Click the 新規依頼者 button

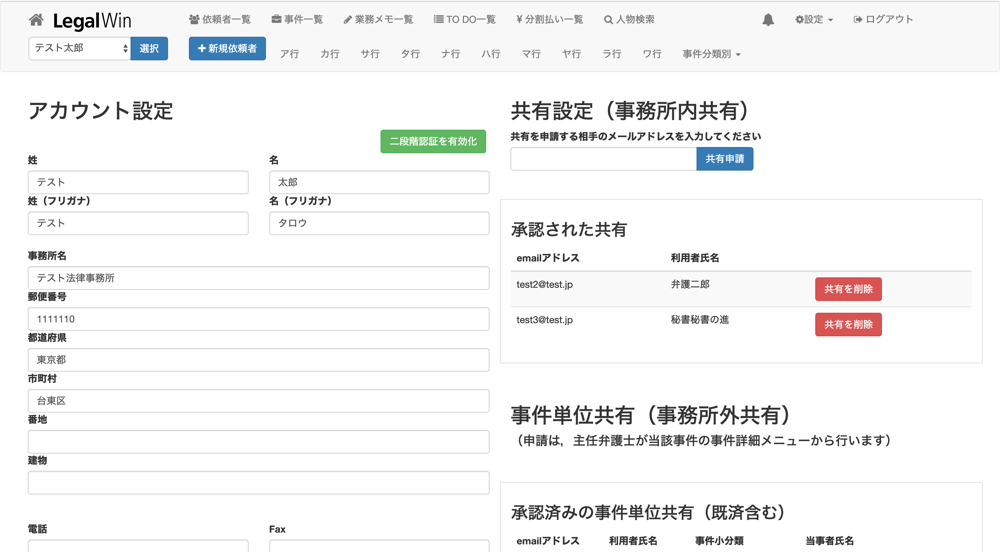coord(227,48)
